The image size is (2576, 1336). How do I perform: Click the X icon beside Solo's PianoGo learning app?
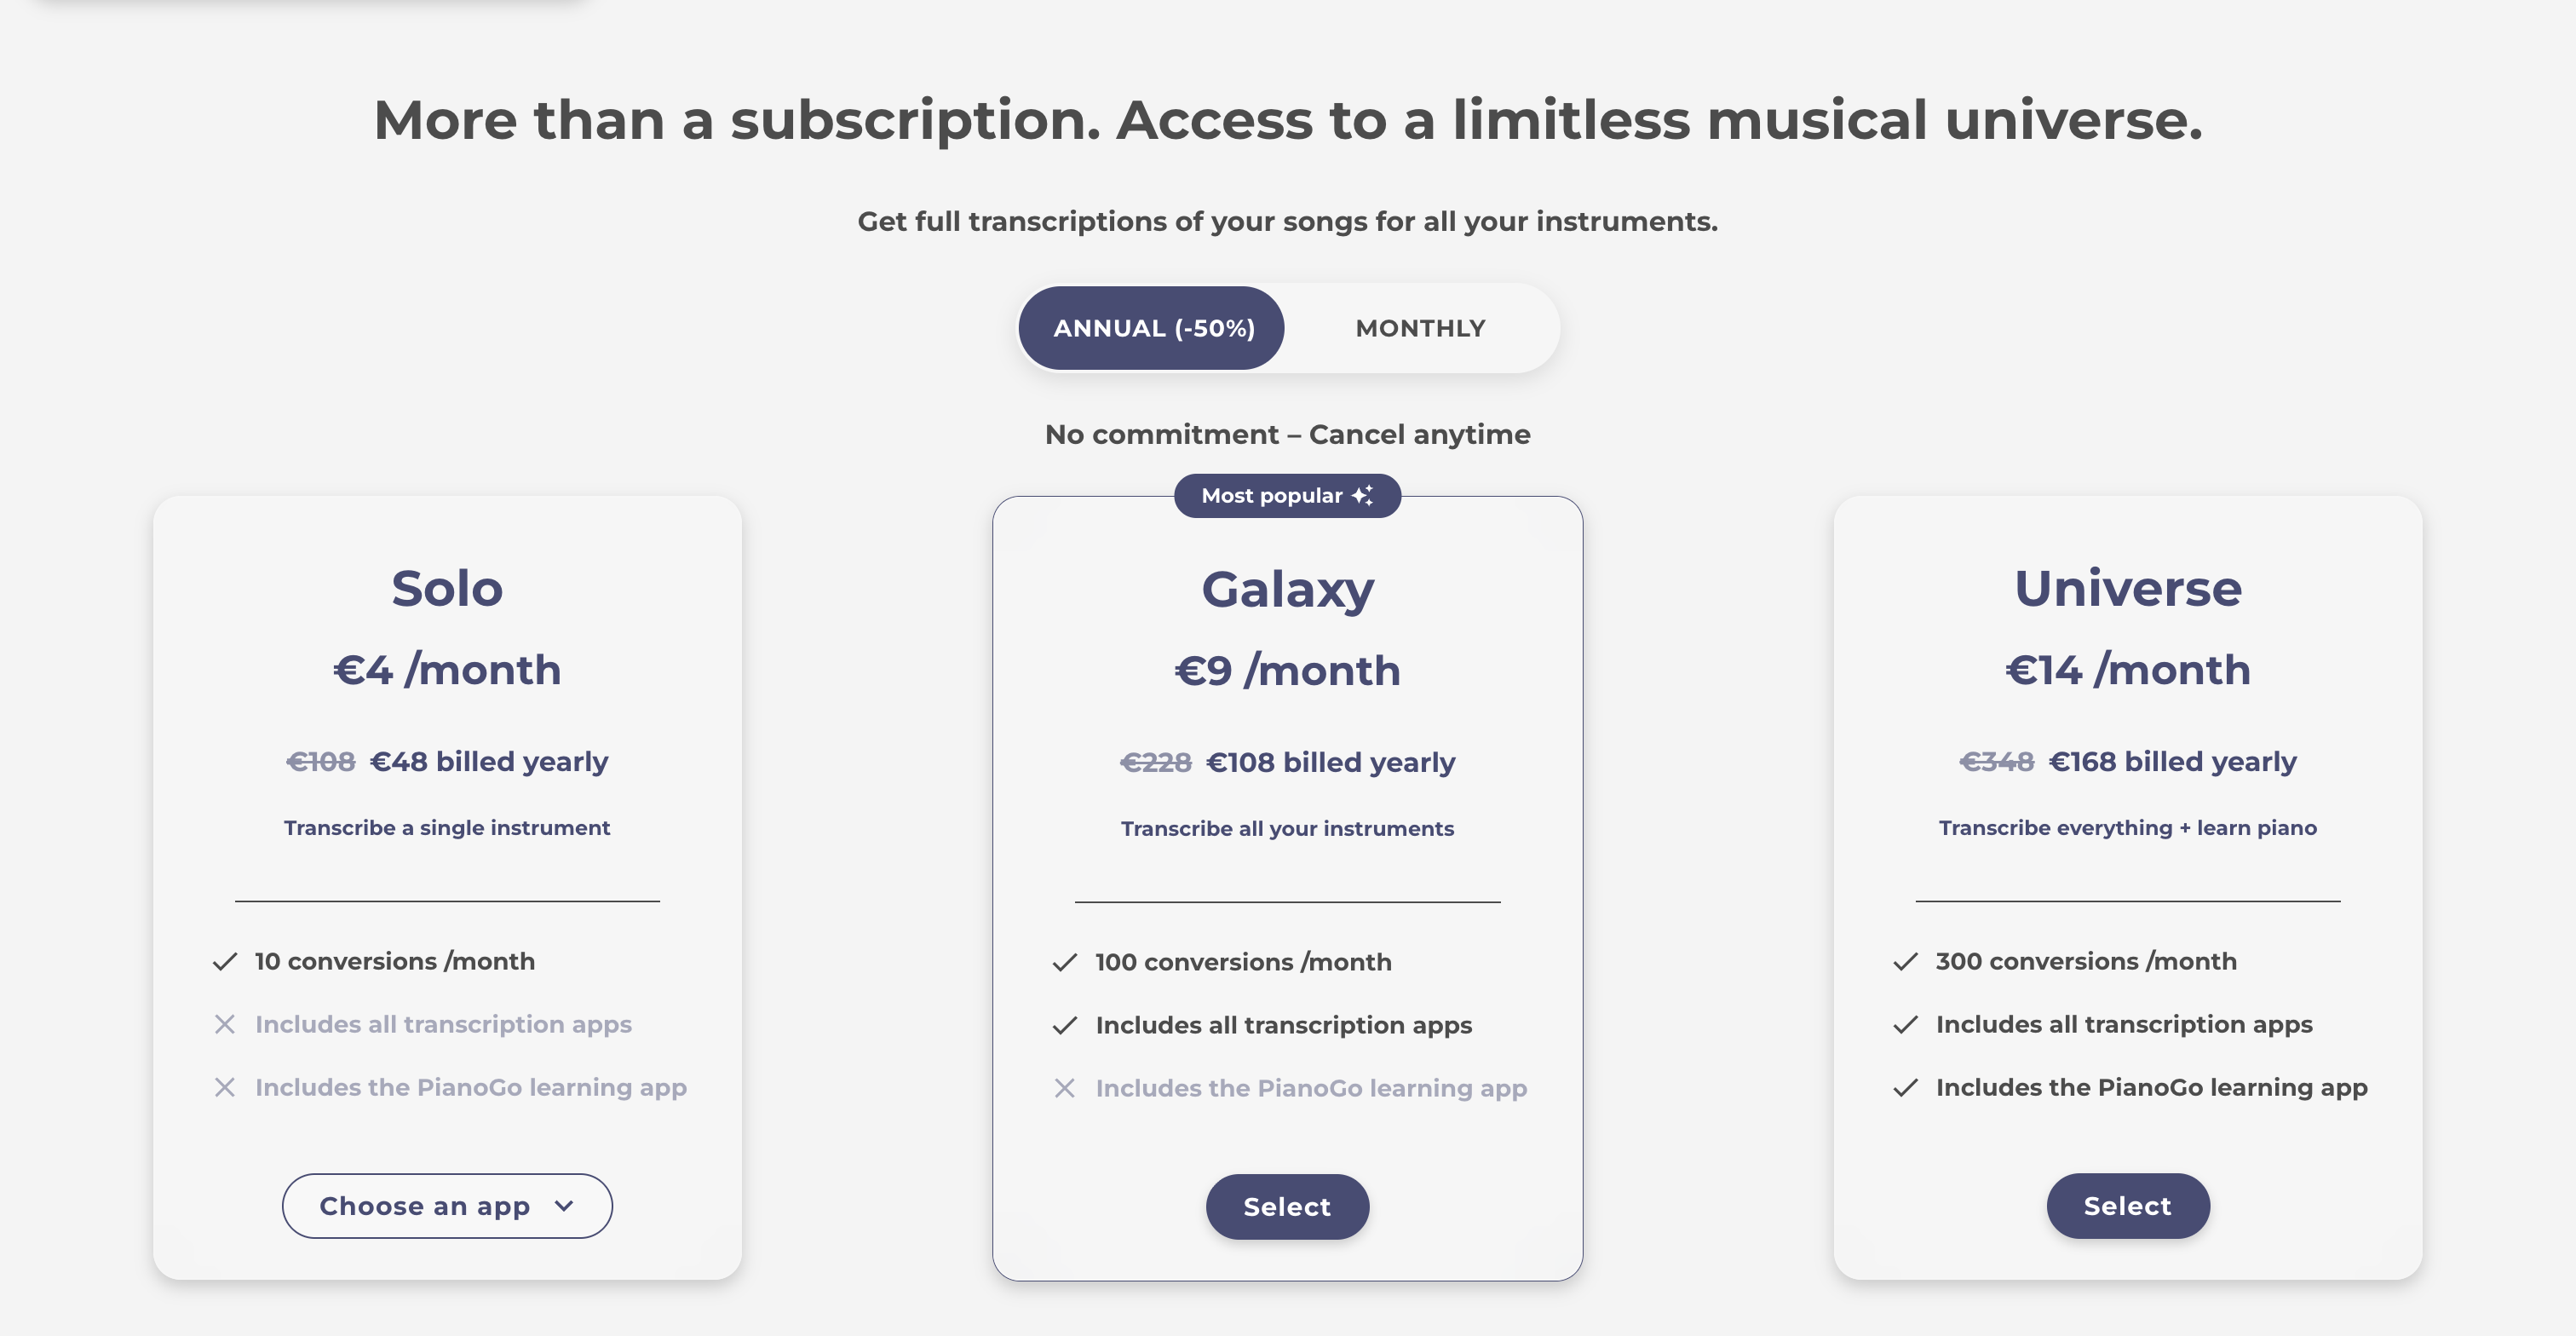coord(225,1087)
